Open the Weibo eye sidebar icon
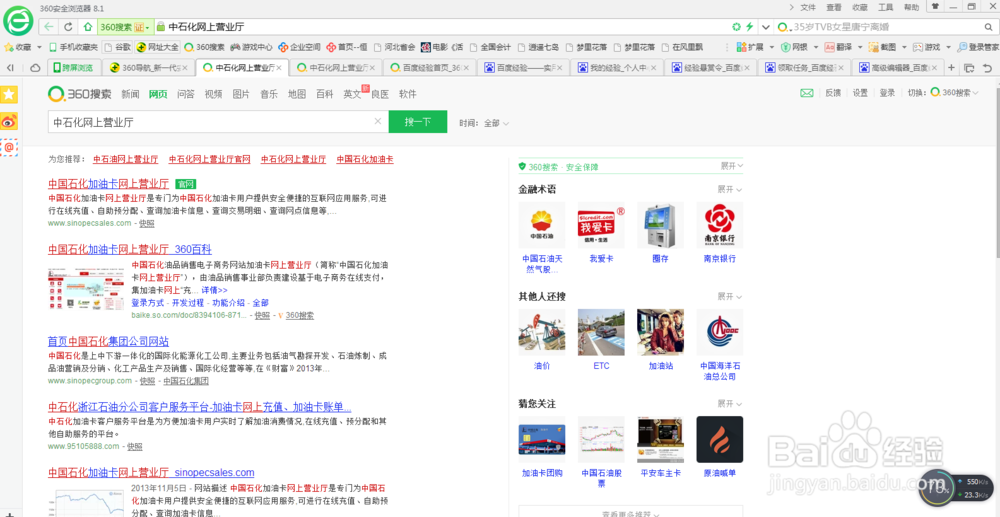Viewport: 1000px width, 517px height. pyautogui.click(x=9, y=121)
